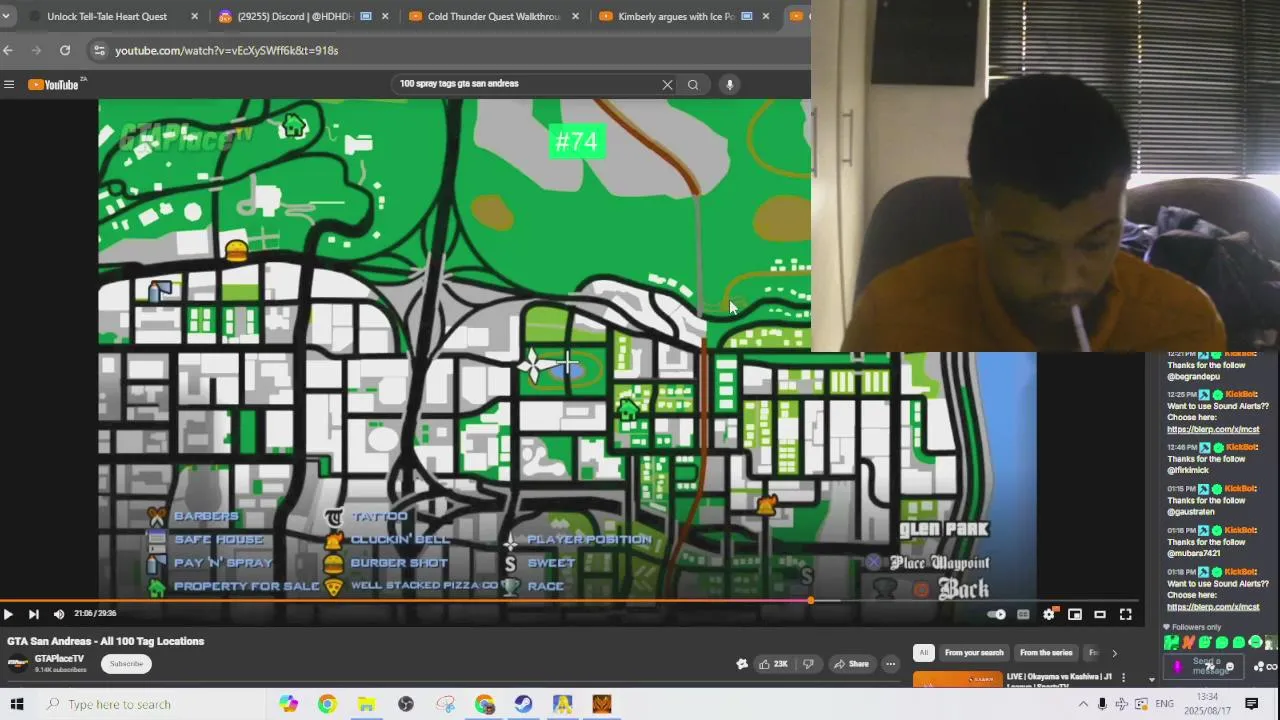The image size is (1280, 720).
Task: Open Copilot from the taskbar
Action: (x=288, y=704)
